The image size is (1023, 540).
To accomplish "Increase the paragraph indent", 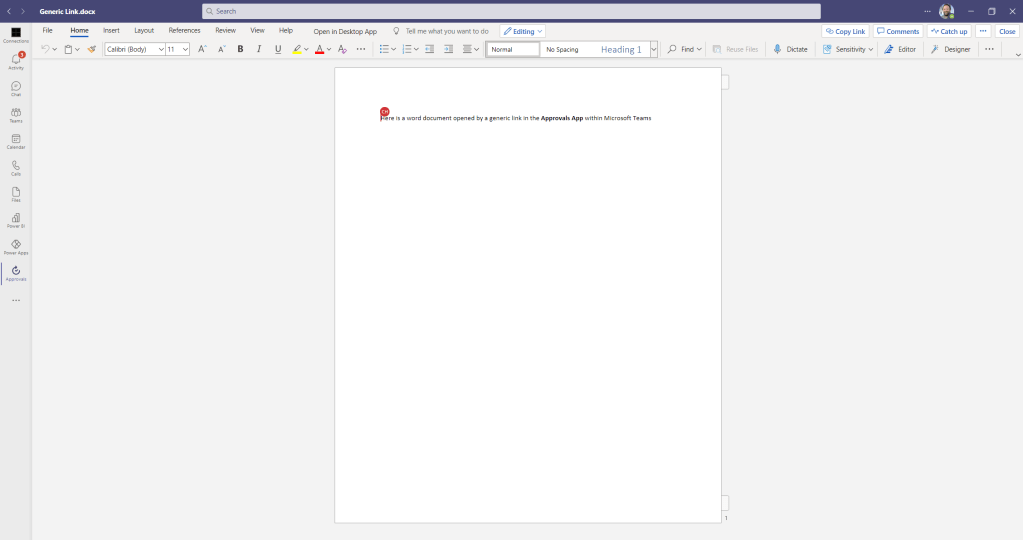I will pos(448,49).
